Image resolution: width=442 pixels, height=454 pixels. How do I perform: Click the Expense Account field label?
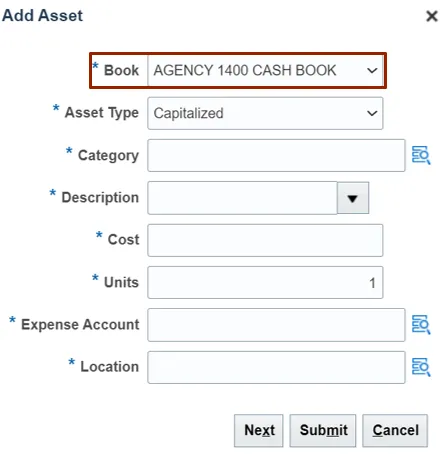[x=80, y=324]
